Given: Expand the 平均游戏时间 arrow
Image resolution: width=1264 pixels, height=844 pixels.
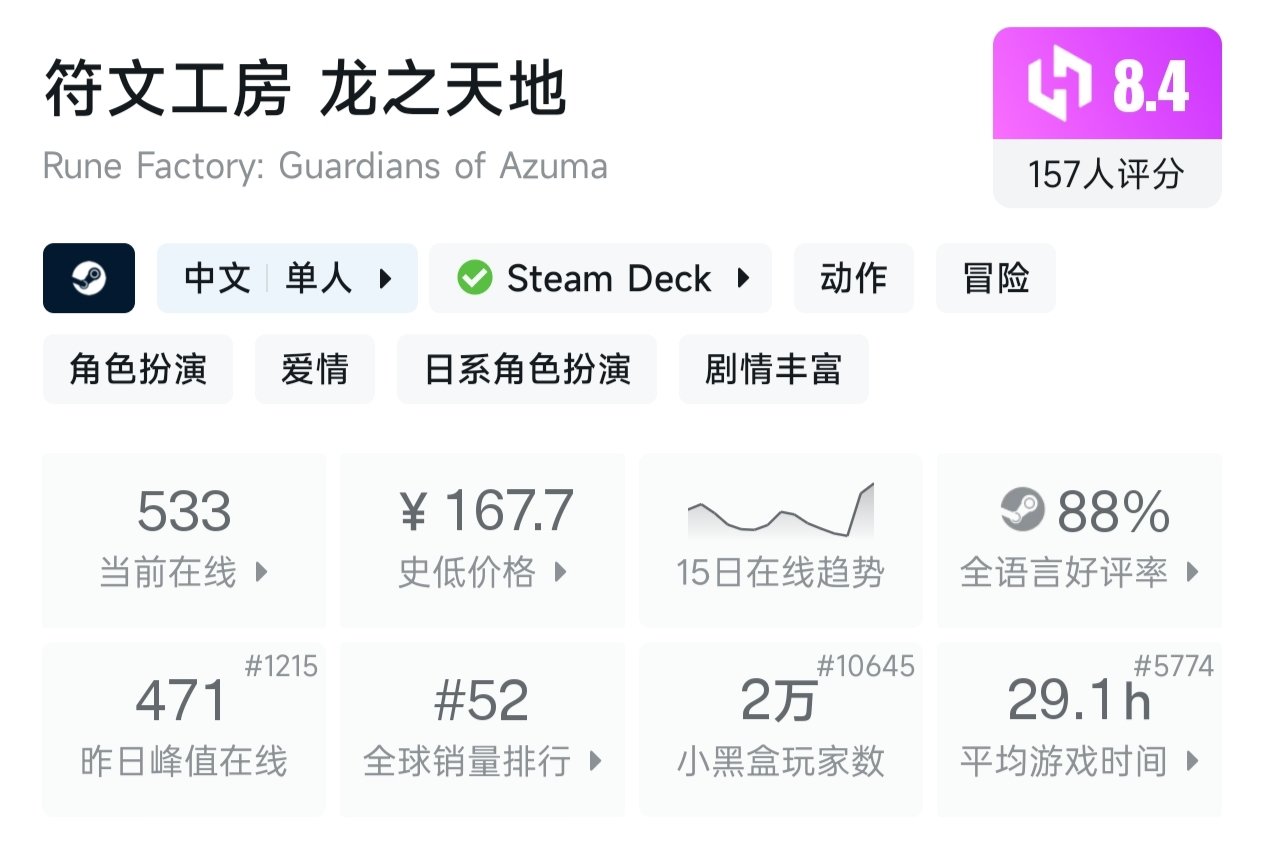Looking at the screenshot, I should (x=1192, y=762).
